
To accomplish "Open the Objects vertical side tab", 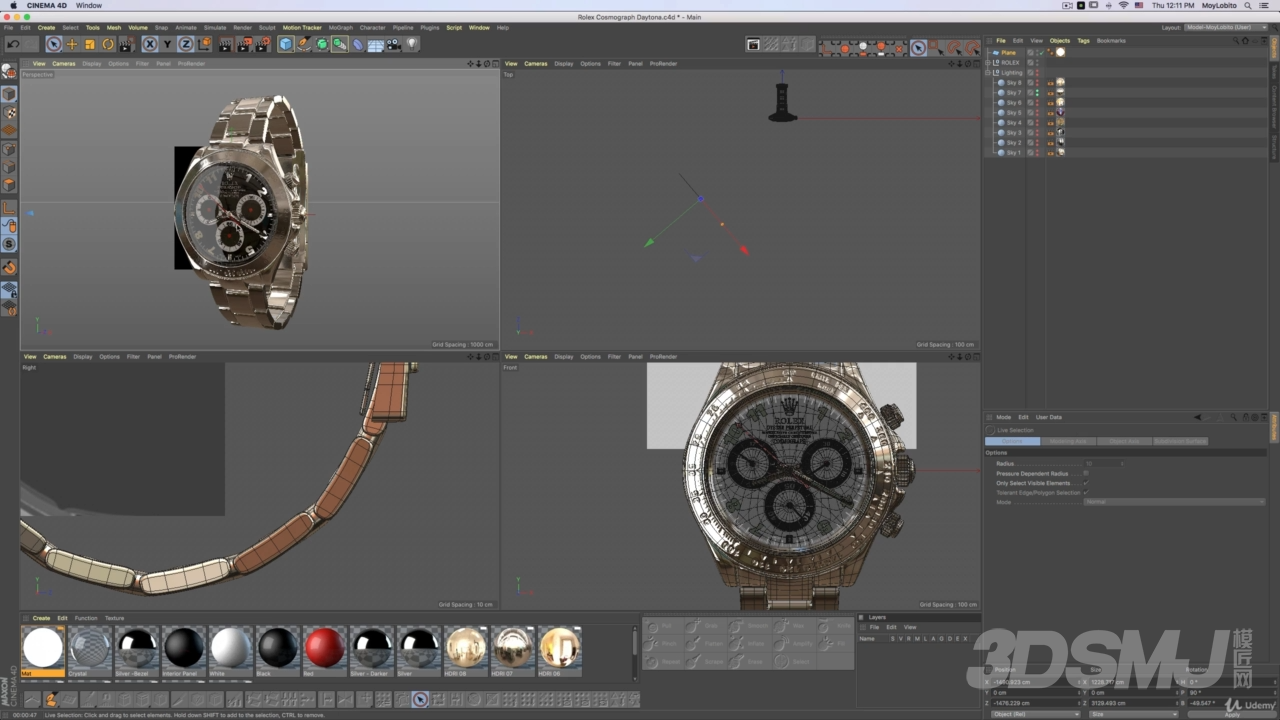I will coord(1274,48).
